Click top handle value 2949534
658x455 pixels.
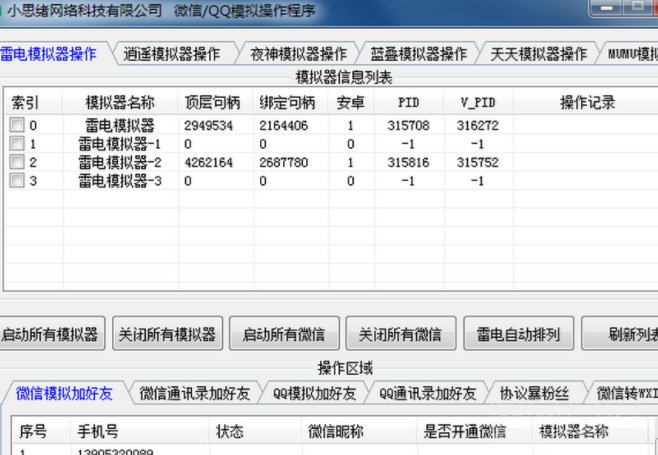pyautogui.click(x=209, y=126)
